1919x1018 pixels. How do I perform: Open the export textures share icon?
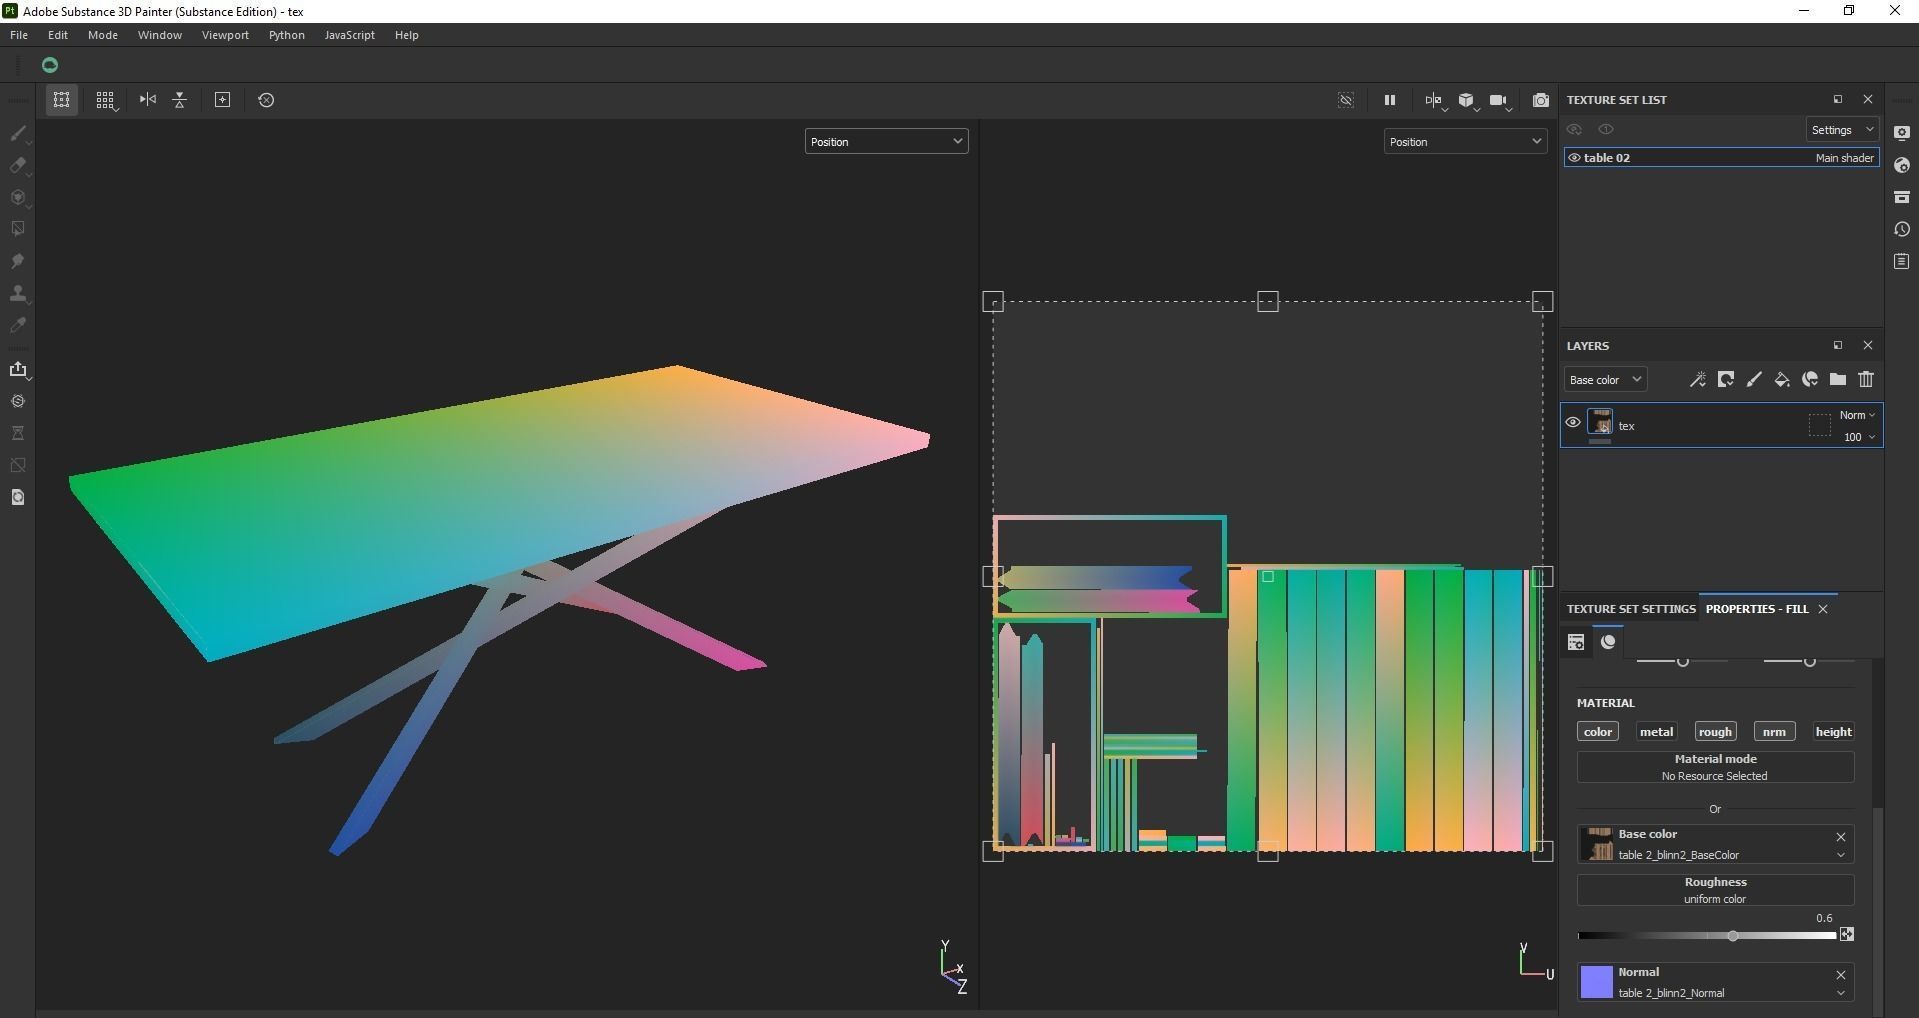[18, 369]
